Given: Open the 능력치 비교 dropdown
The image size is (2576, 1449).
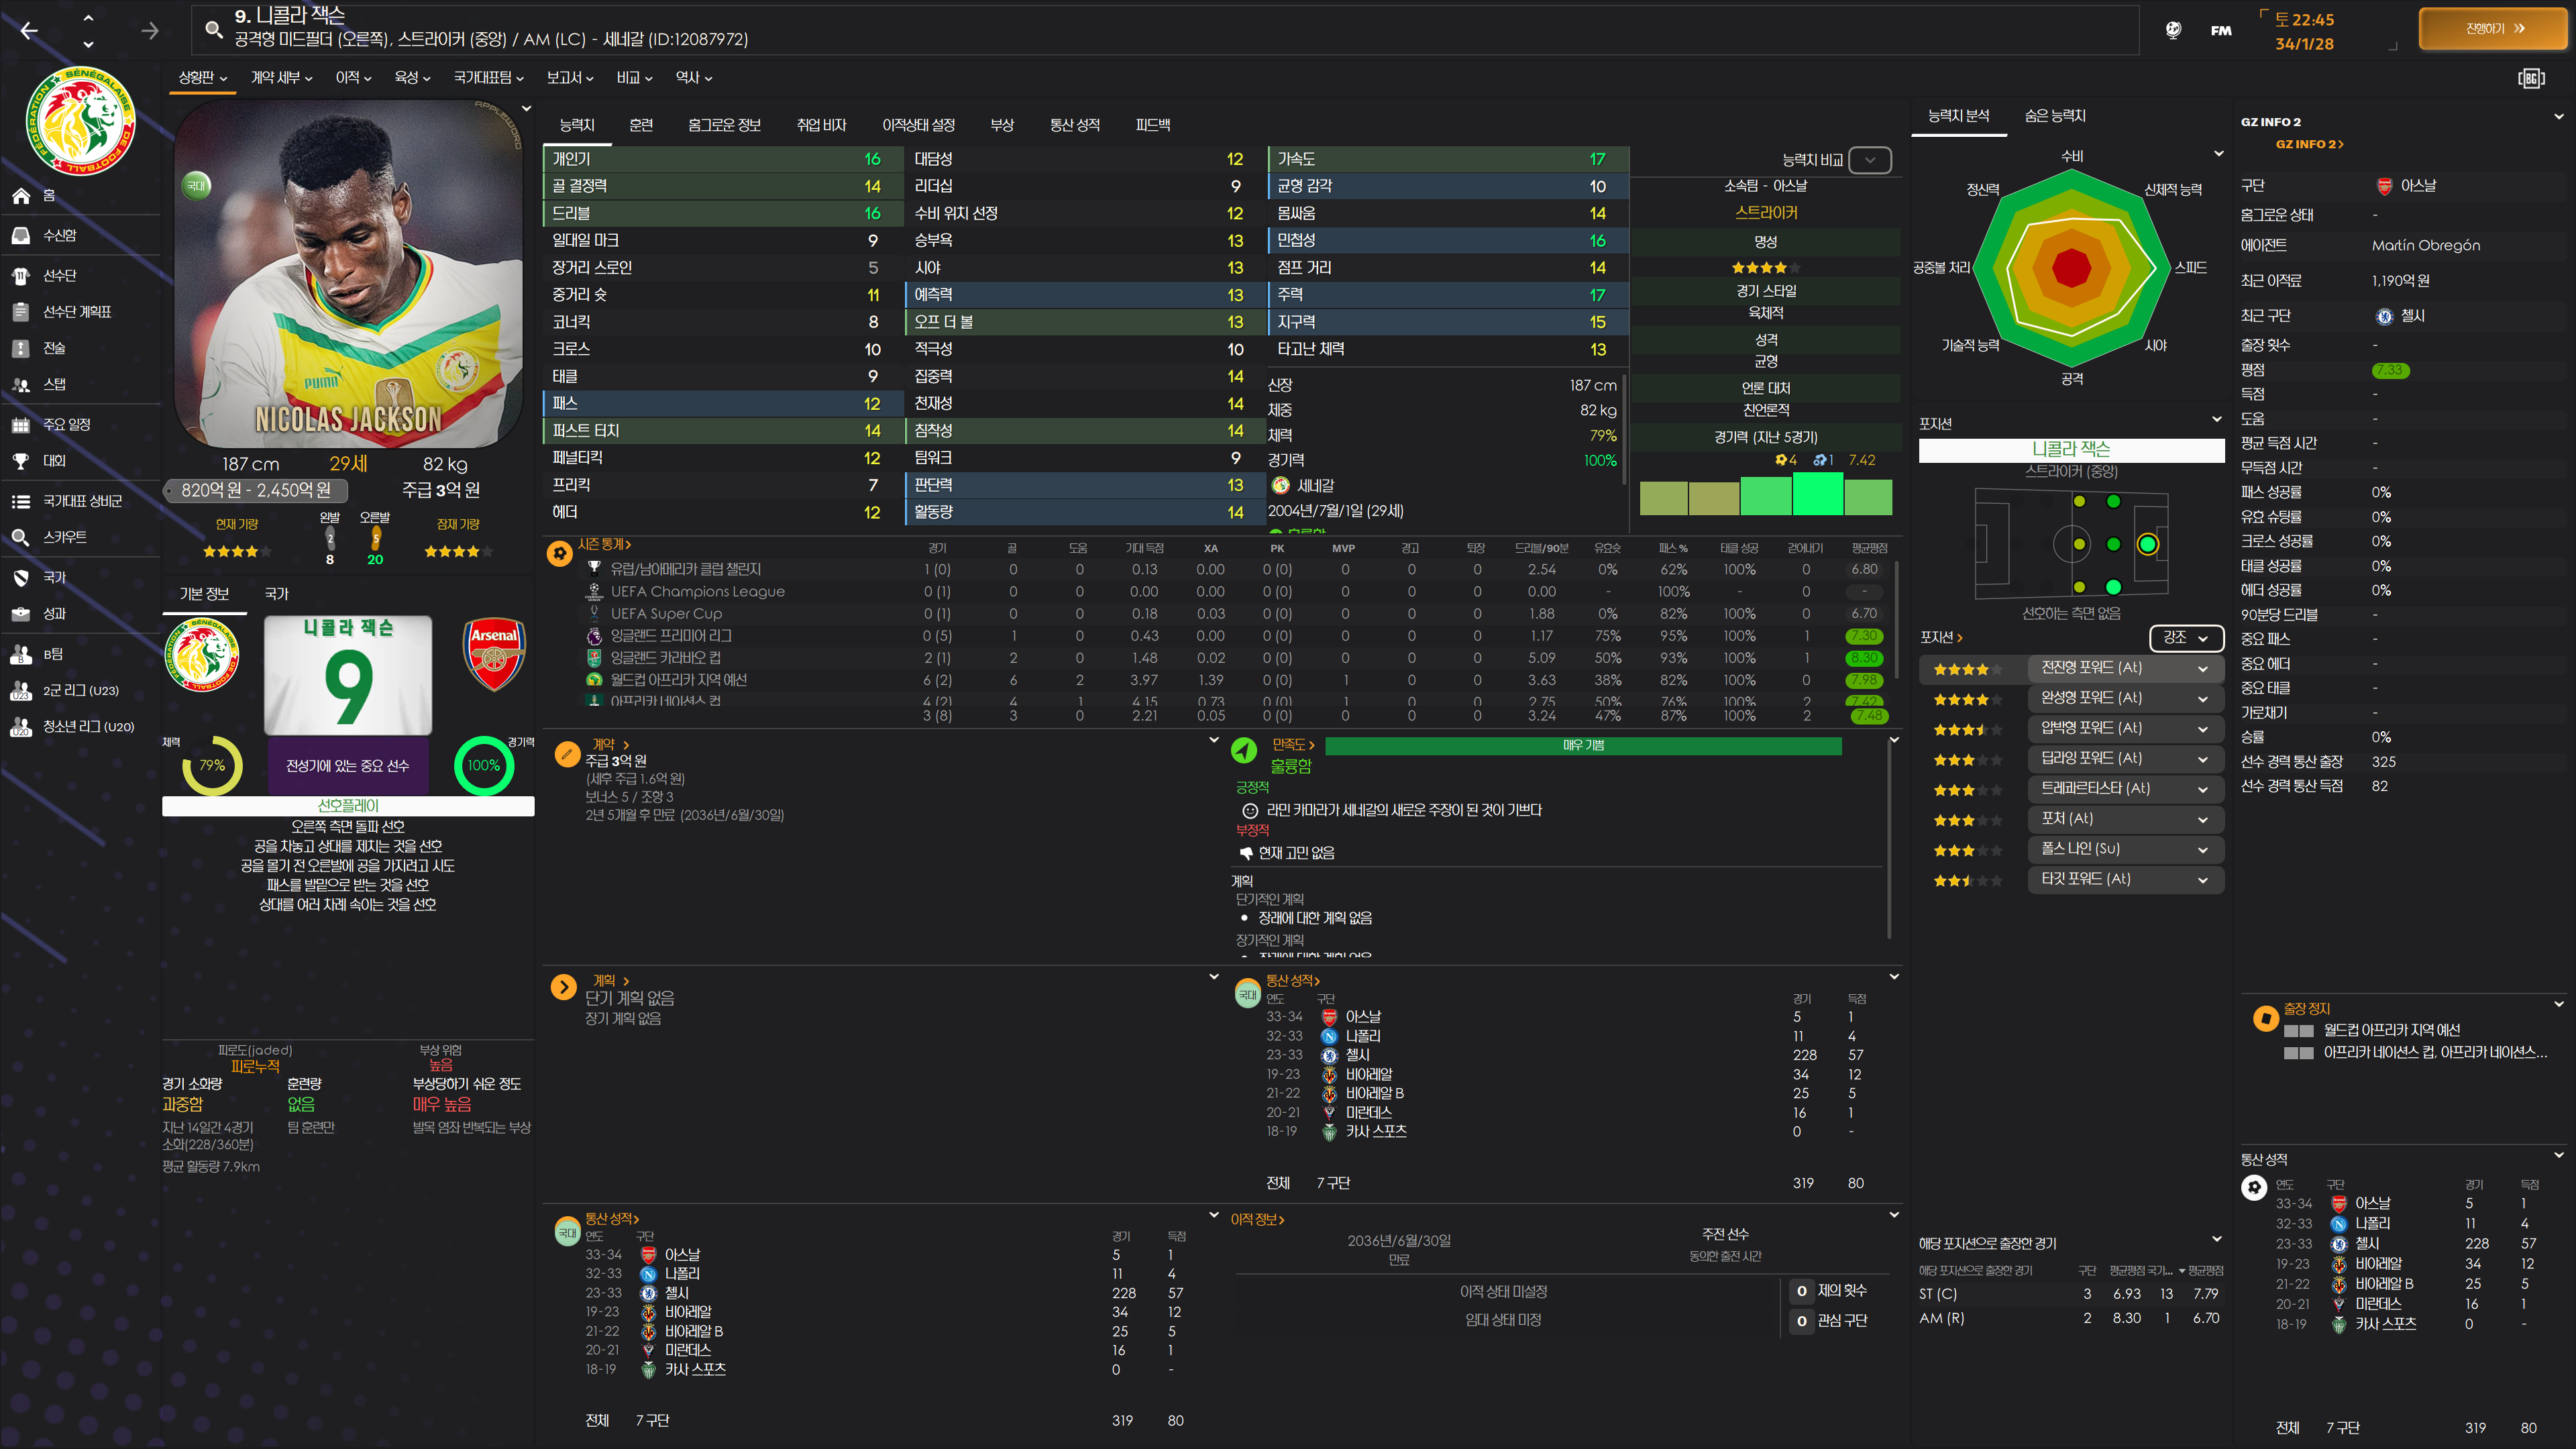Looking at the screenshot, I should (x=1869, y=160).
